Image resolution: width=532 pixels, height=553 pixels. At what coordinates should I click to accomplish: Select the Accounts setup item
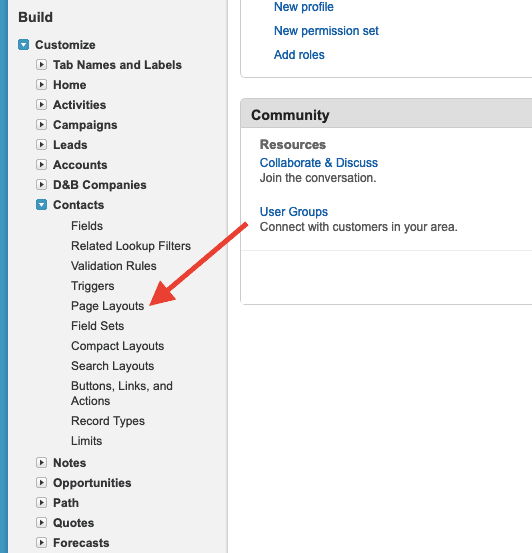pyautogui.click(x=80, y=165)
